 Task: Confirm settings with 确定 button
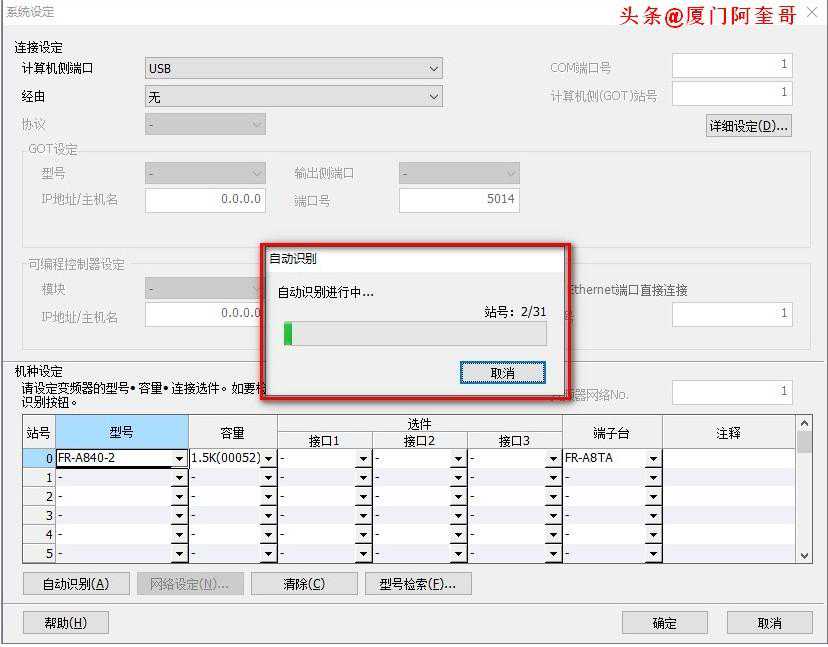point(664,623)
